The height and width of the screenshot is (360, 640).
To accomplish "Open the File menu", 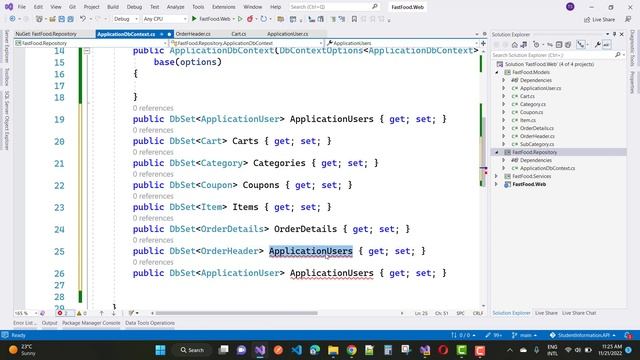I will tap(22, 7).
